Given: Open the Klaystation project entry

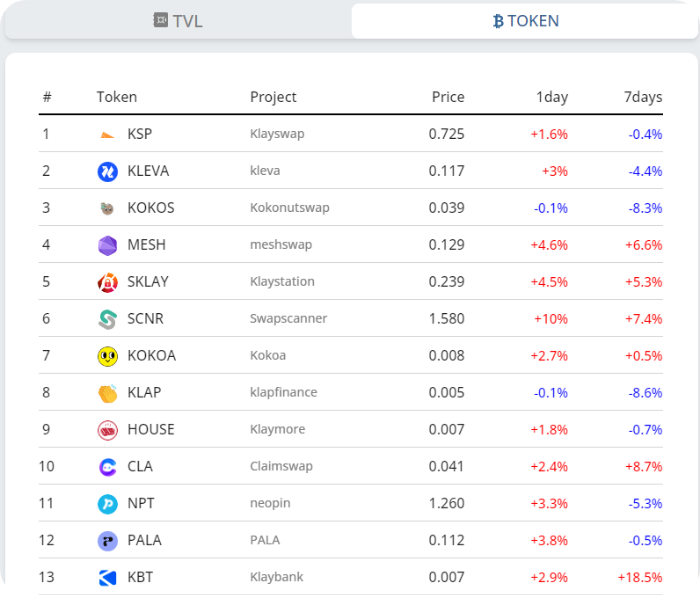Looking at the screenshot, I should tap(282, 282).
